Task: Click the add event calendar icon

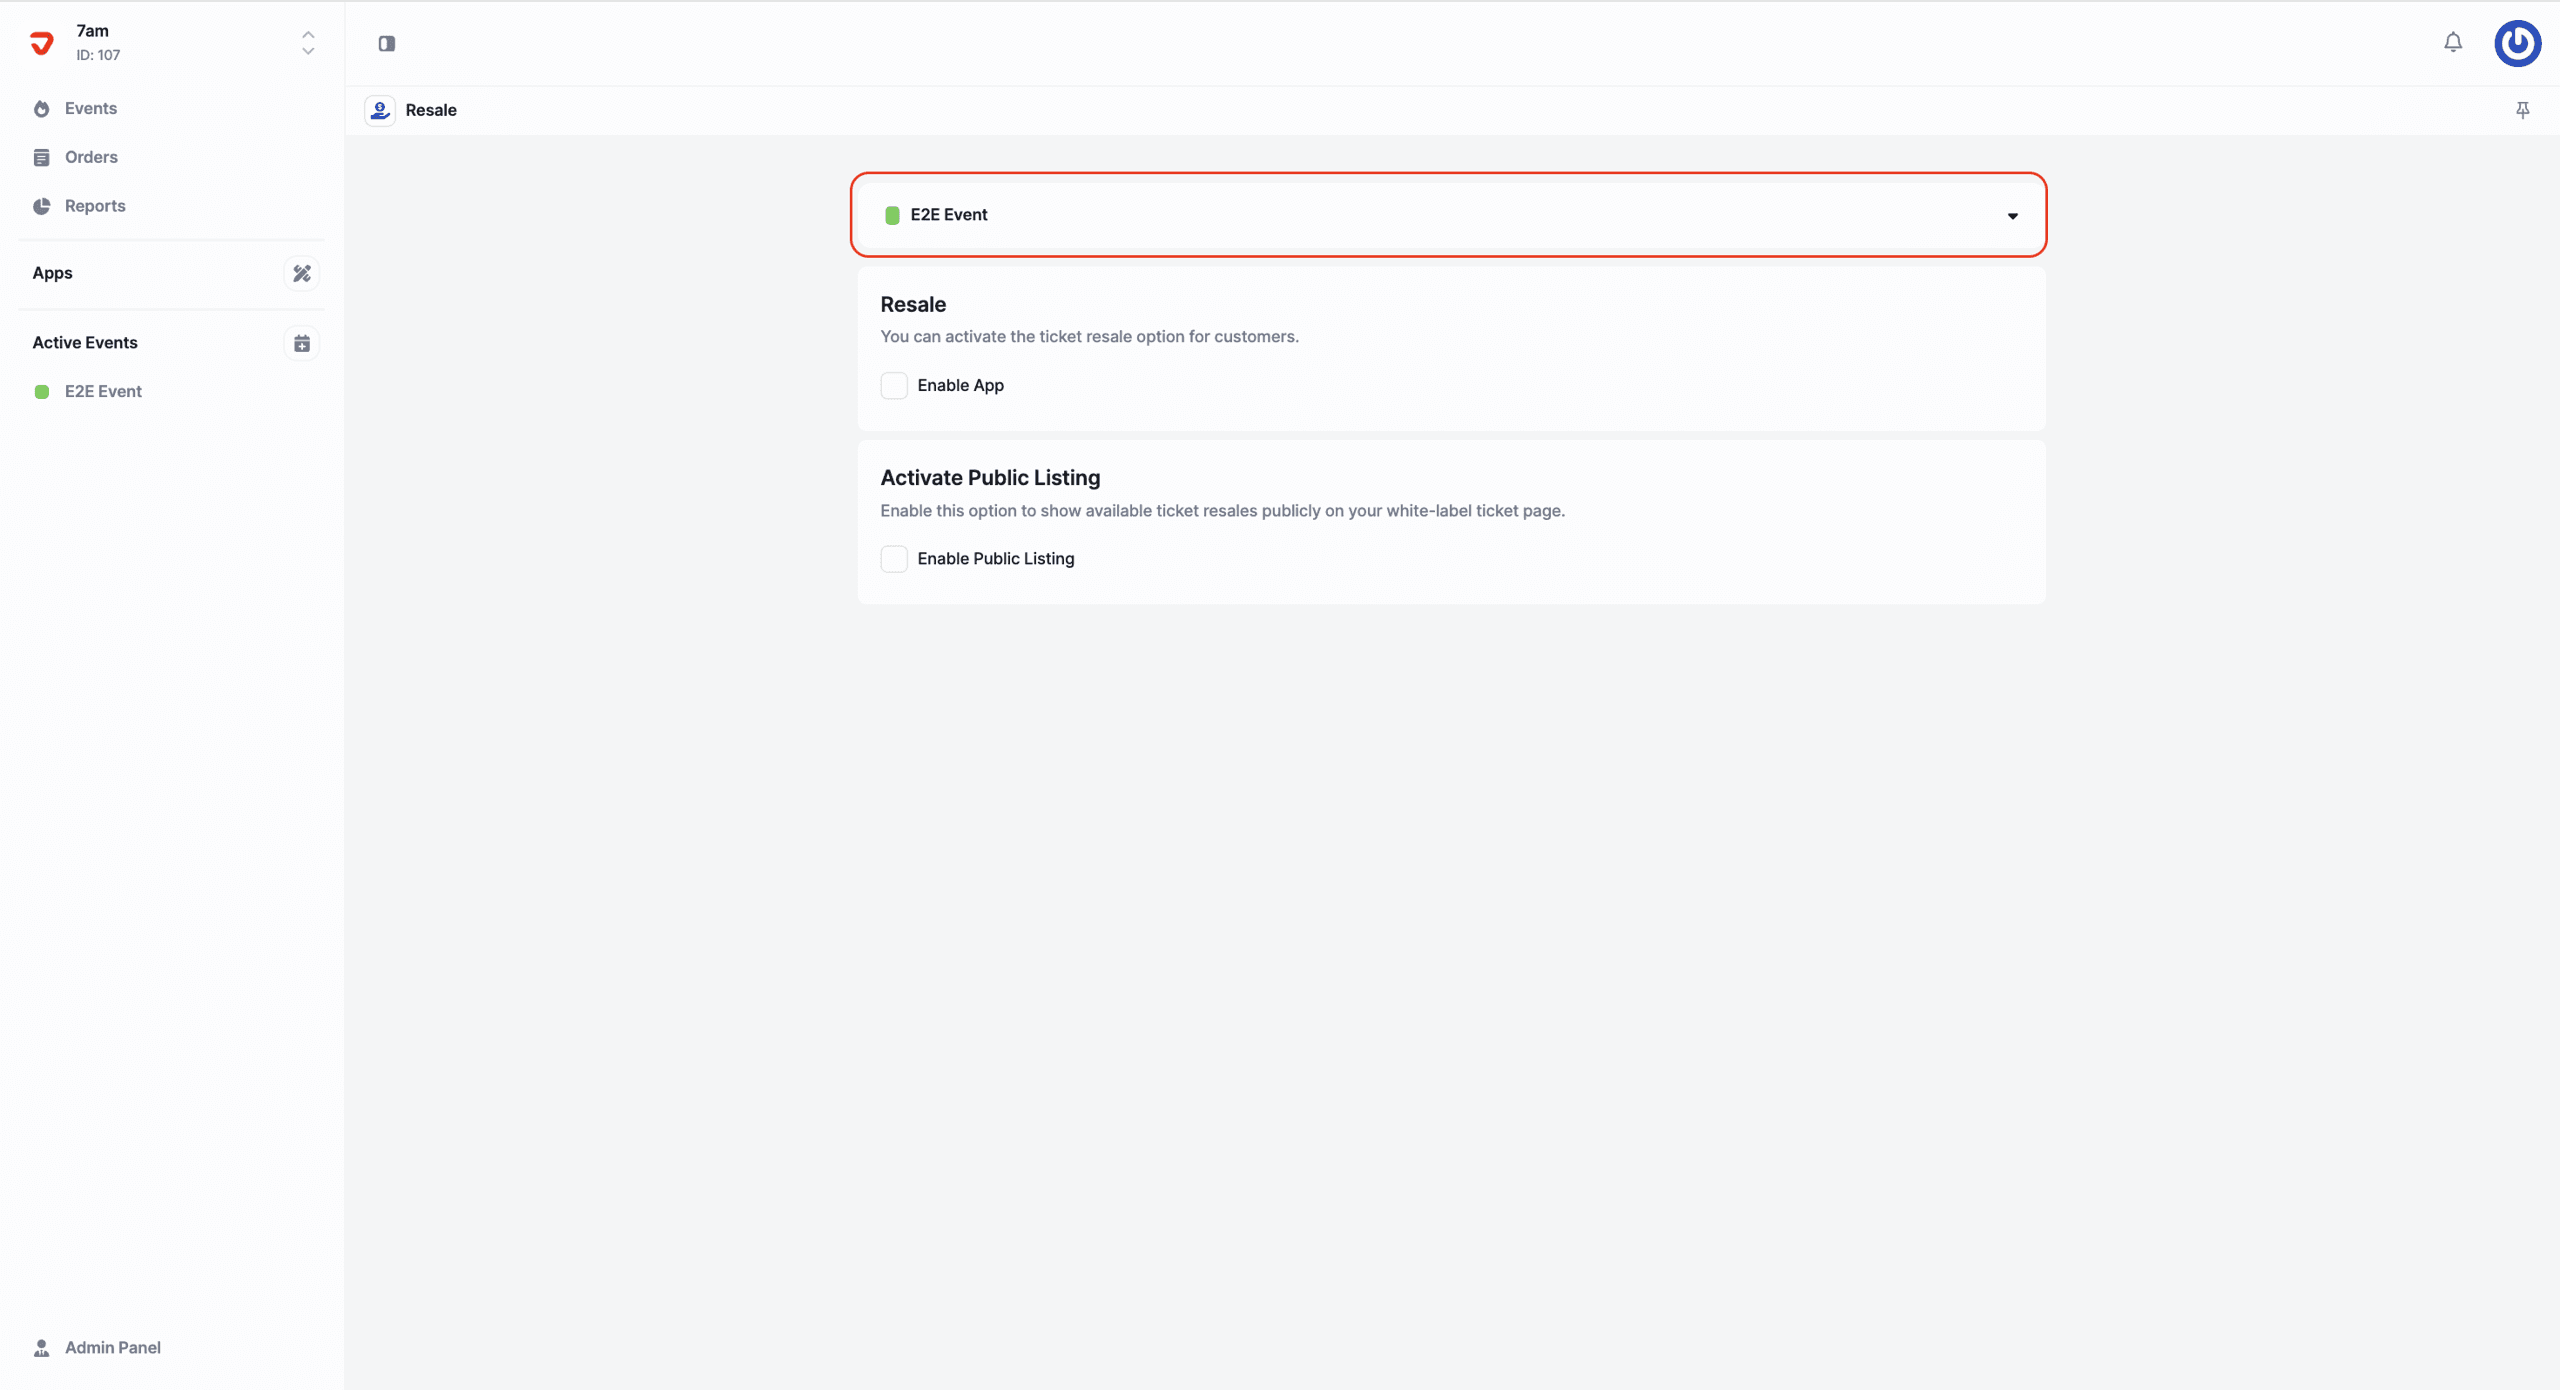Action: [301, 343]
